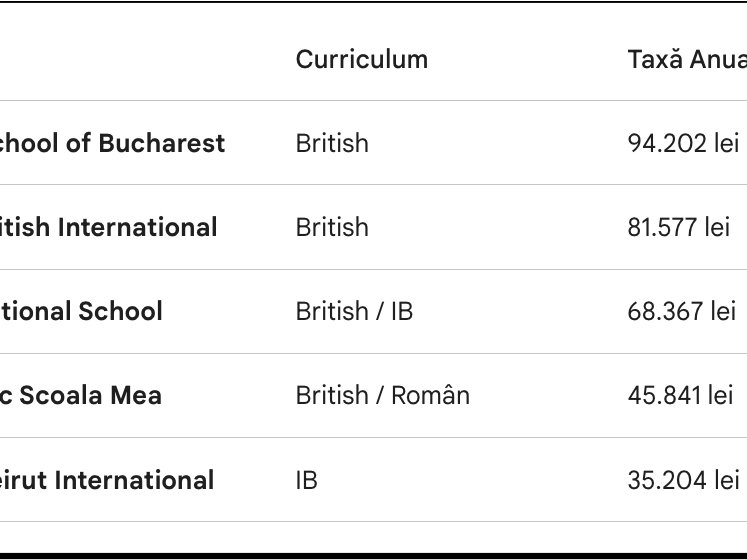Click British curriculum in British International row
The height and width of the screenshot is (560, 747).
[332, 227]
